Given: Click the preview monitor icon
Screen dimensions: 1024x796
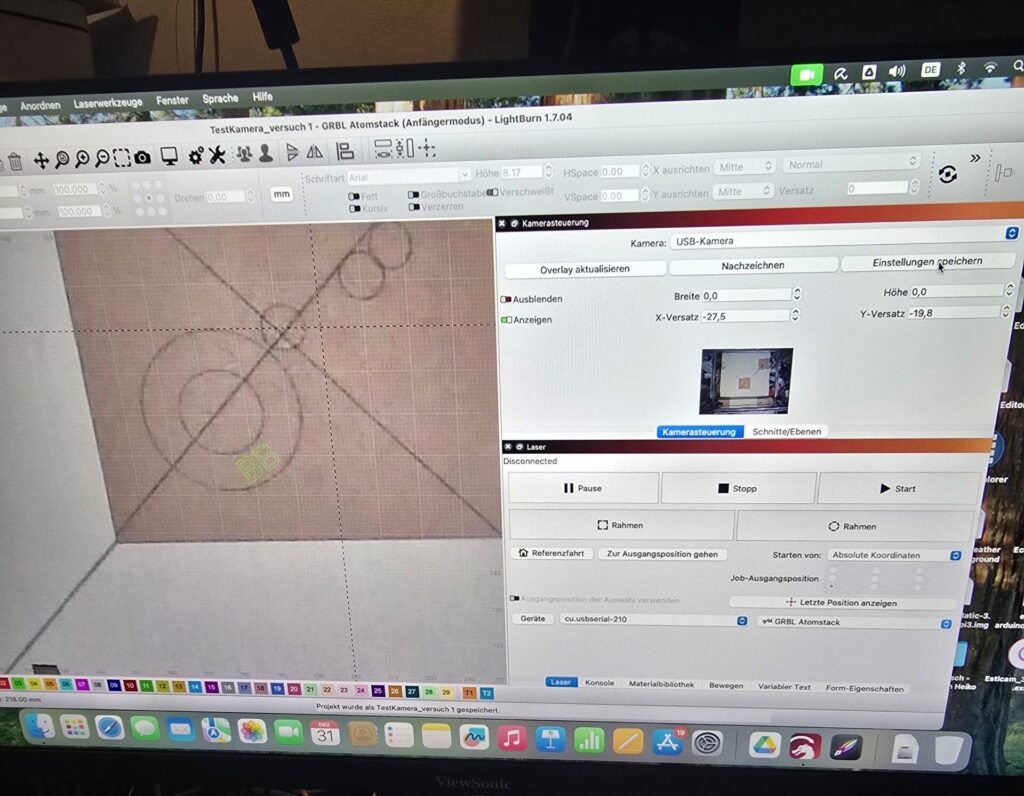Looking at the screenshot, I should (169, 156).
